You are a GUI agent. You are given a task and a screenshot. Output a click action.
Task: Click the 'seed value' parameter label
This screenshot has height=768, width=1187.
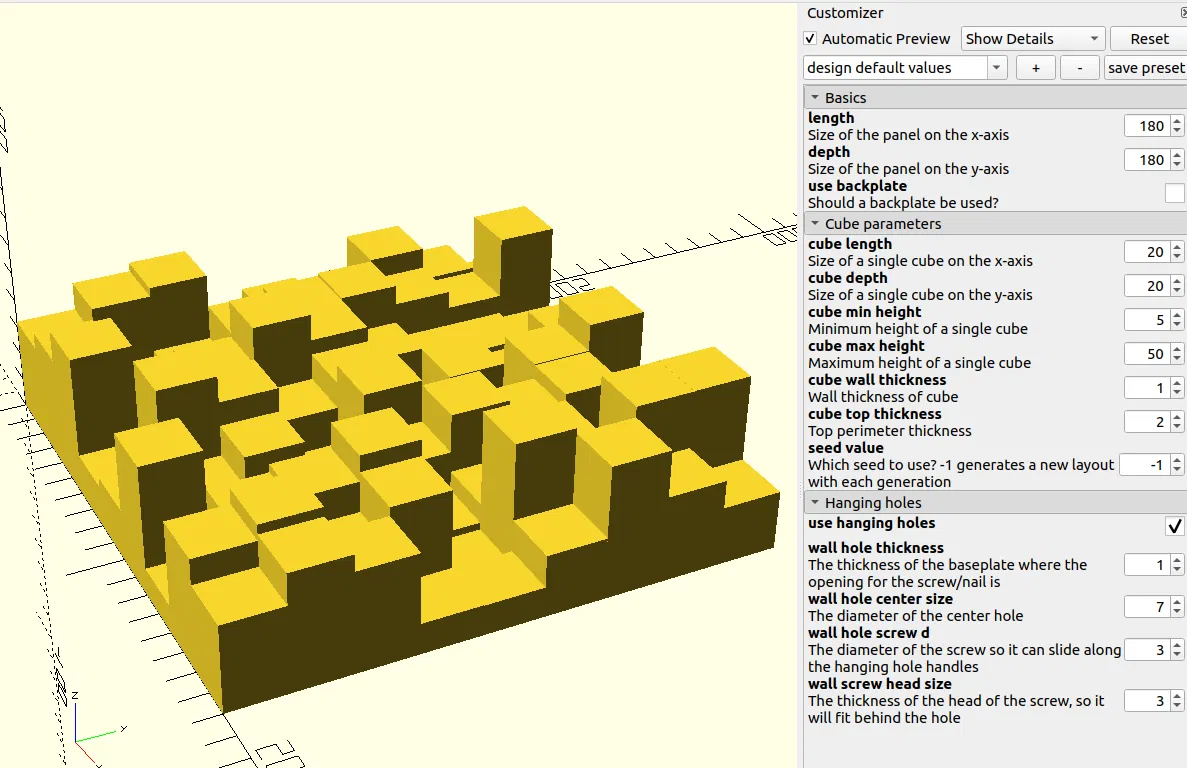coord(846,448)
